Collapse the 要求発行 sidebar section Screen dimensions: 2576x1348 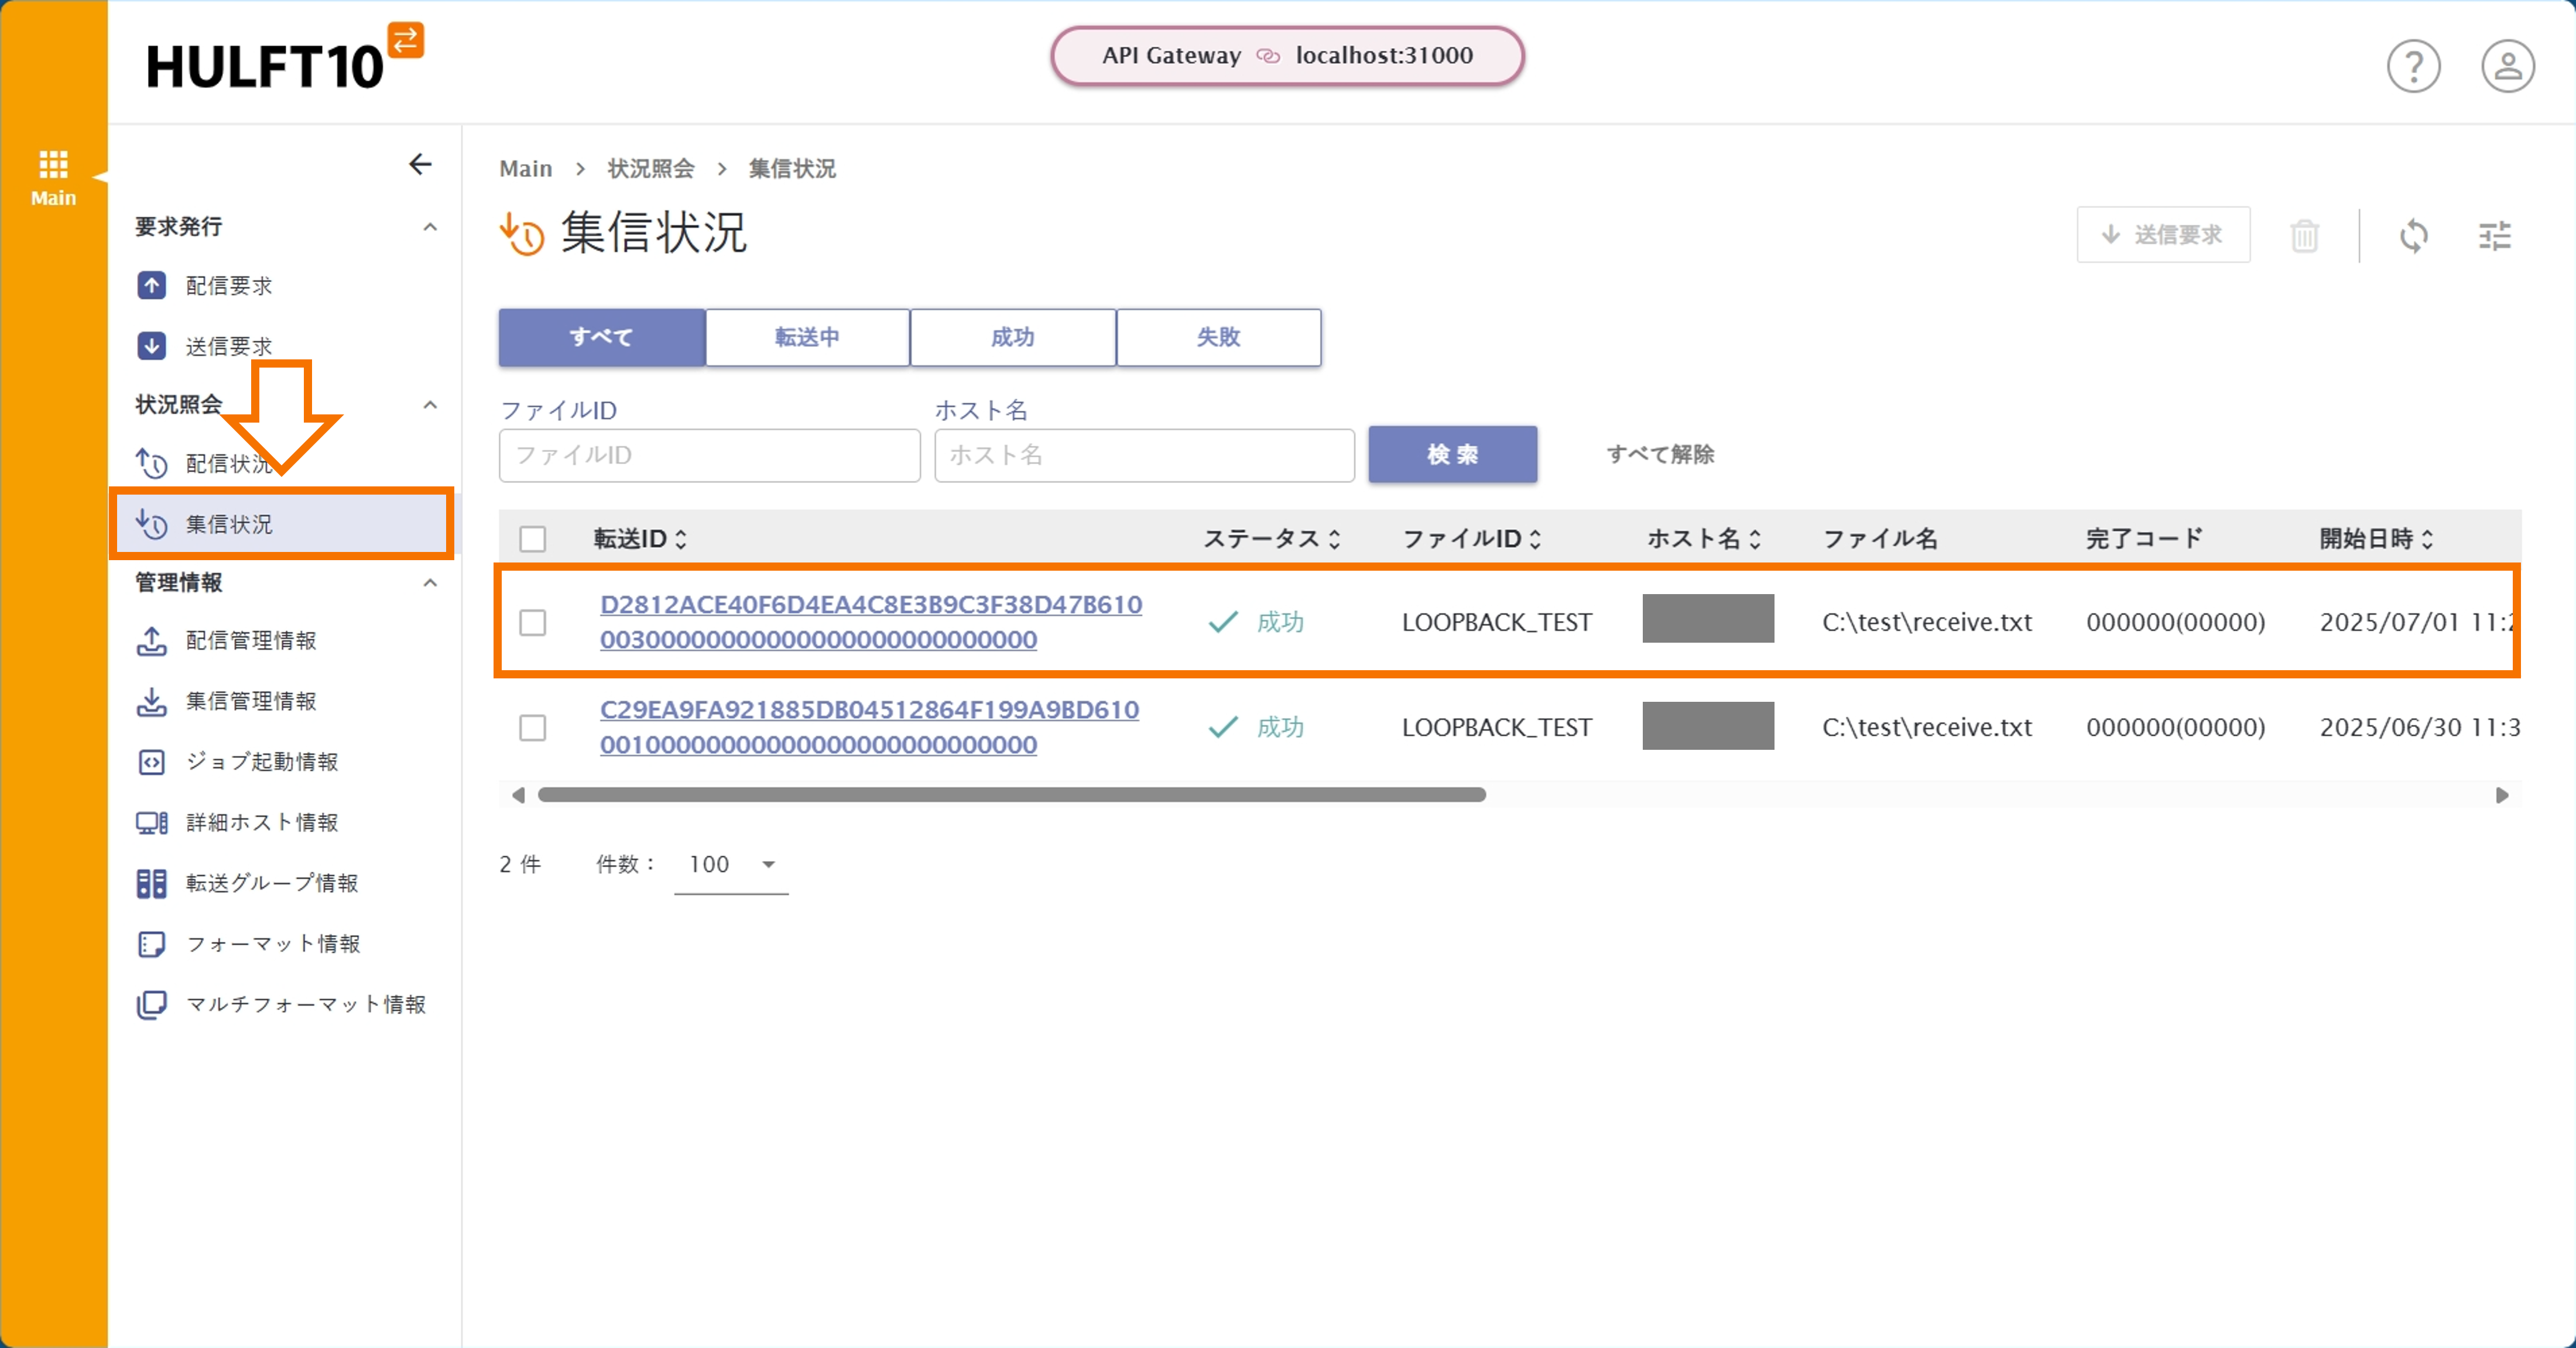[430, 227]
